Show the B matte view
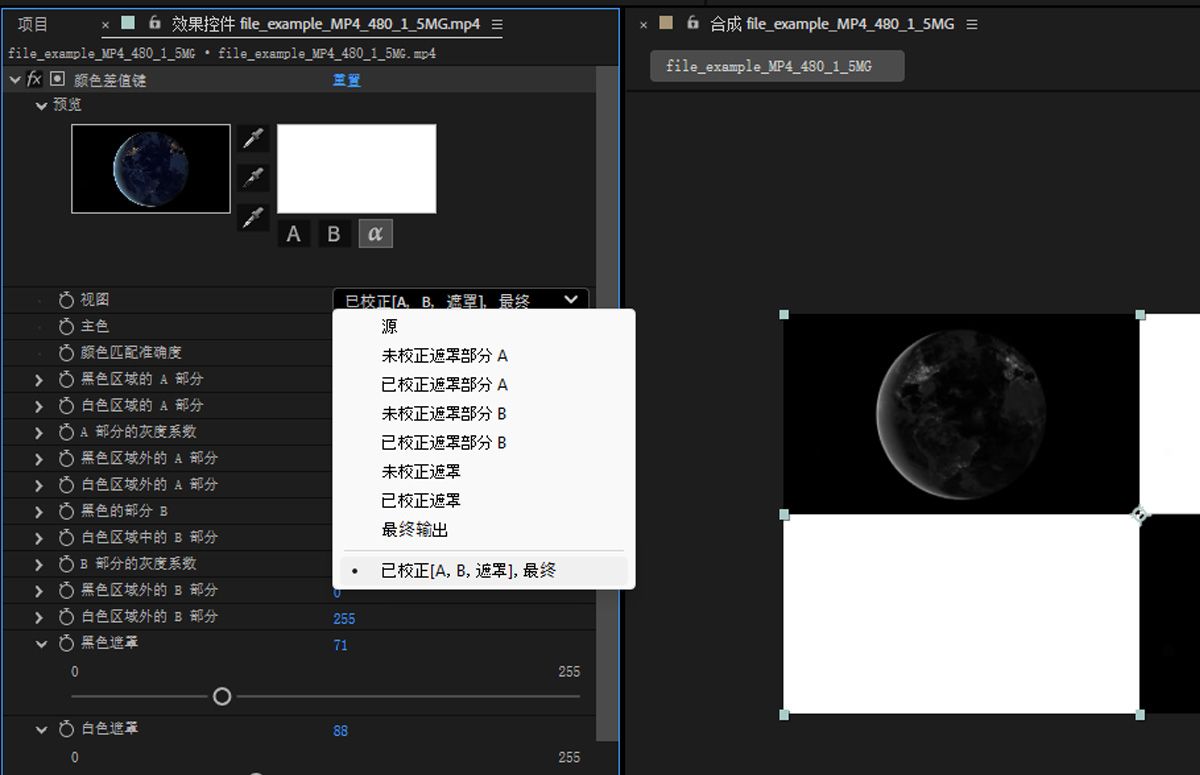The width and height of the screenshot is (1200, 775). pyautogui.click(x=332, y=233)
